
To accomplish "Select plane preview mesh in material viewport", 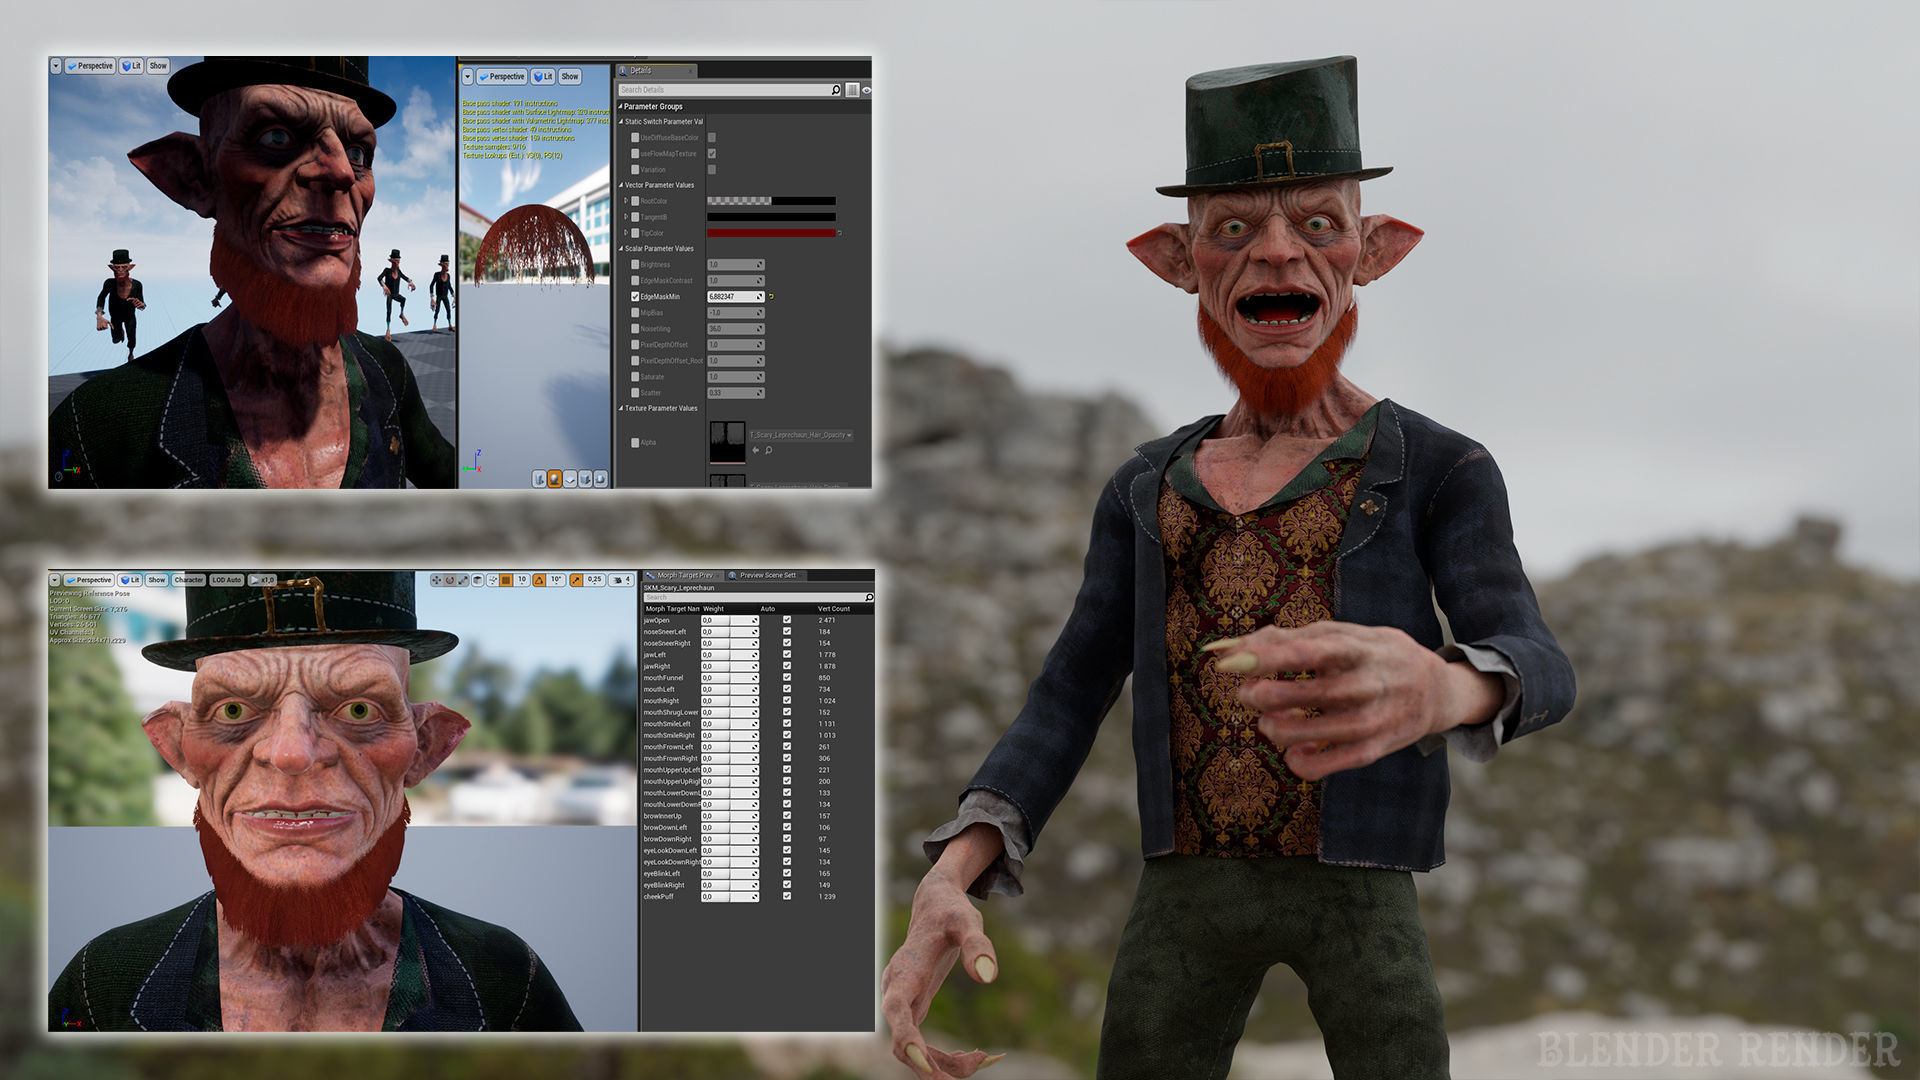I will (569, 479).
